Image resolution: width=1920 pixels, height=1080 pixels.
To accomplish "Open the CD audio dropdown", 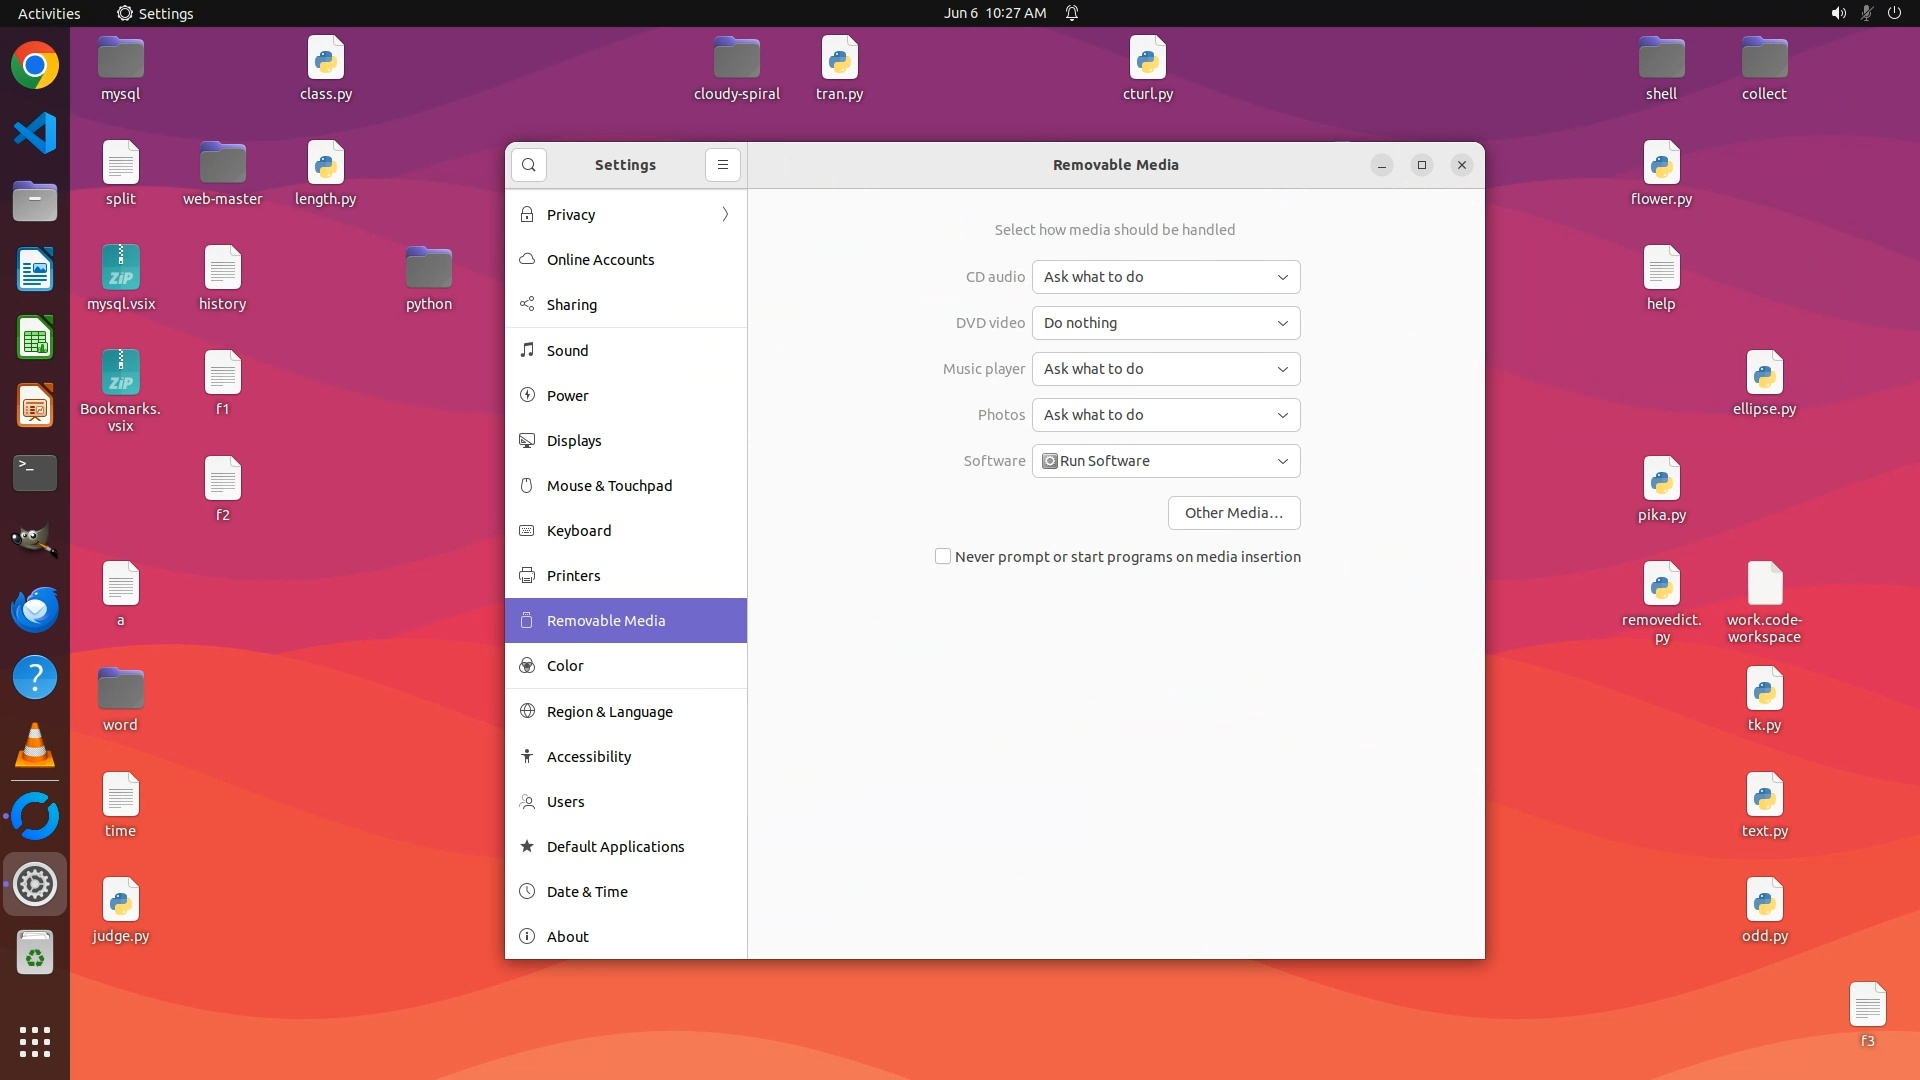I will 1165,277.
